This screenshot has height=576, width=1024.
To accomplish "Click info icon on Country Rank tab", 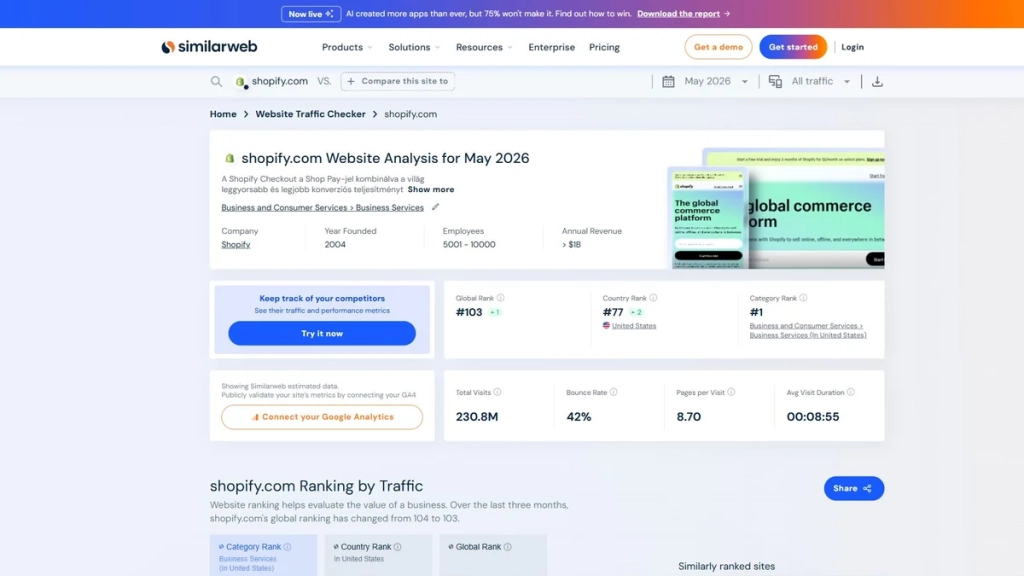I will coord(398,547).
